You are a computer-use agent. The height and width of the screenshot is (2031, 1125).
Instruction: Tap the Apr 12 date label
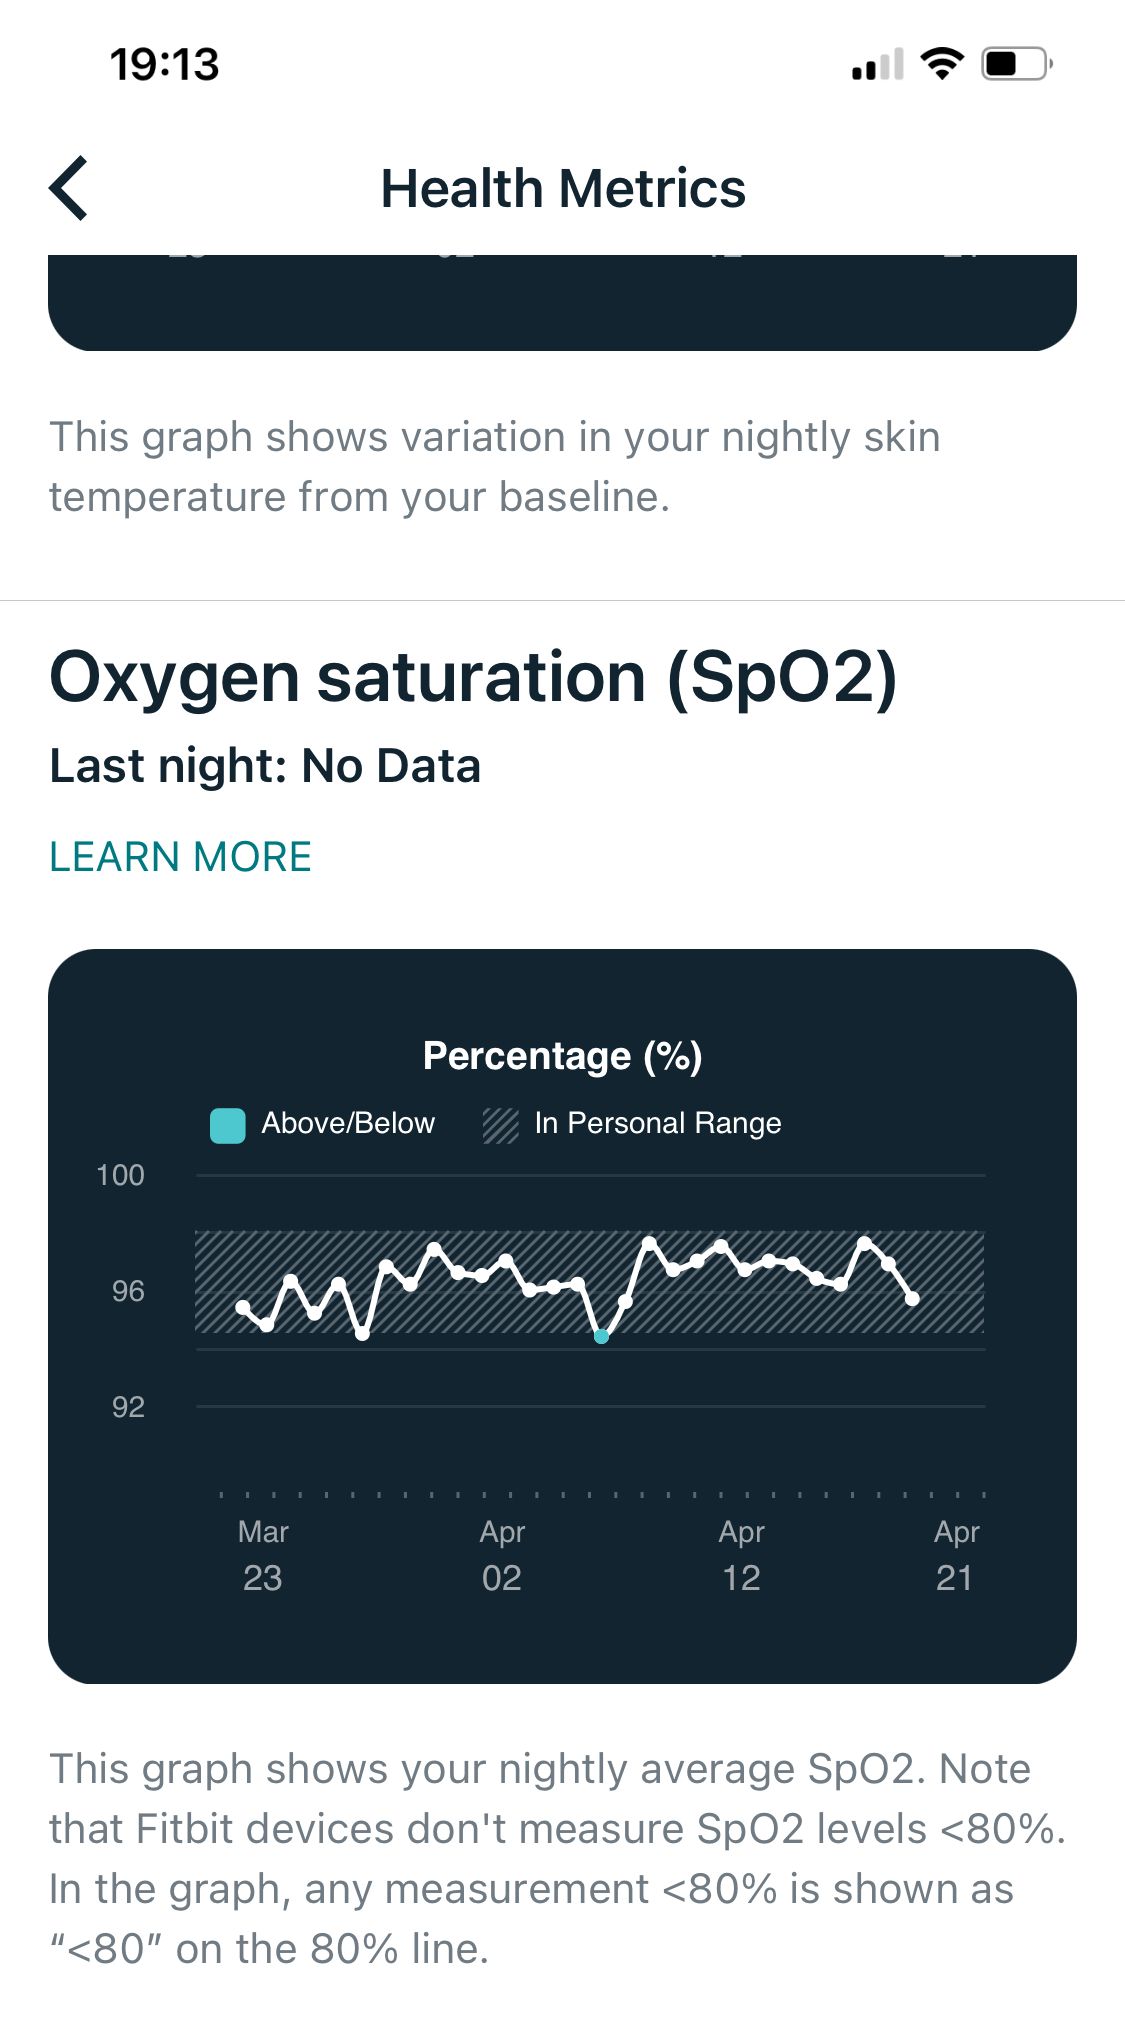point(741,1555)
